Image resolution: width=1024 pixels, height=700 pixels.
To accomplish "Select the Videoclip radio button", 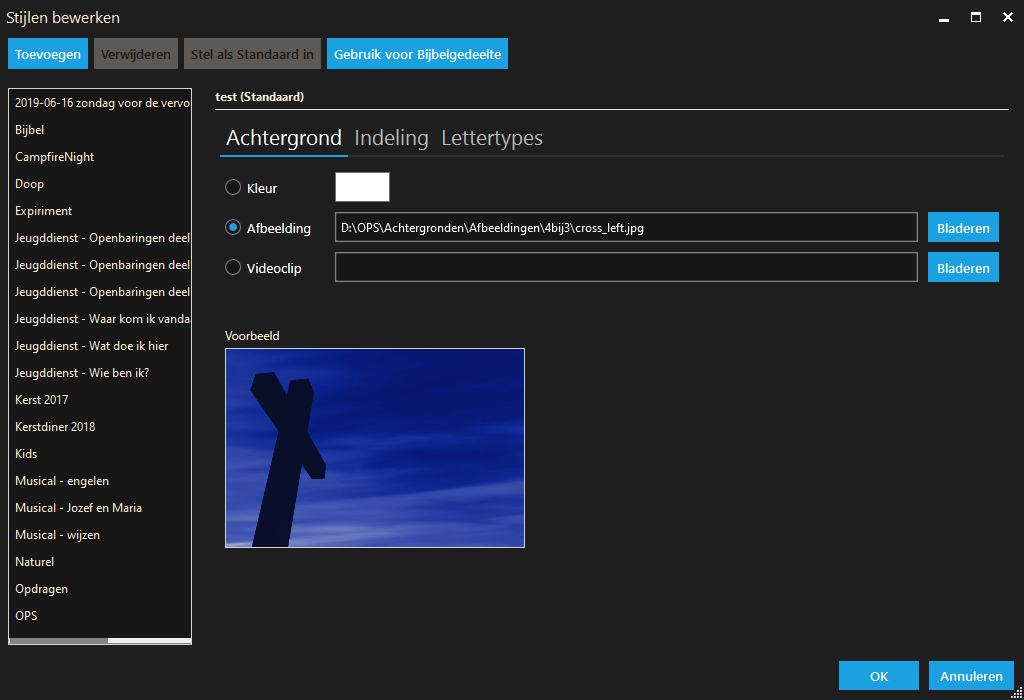I will [233, 267].
